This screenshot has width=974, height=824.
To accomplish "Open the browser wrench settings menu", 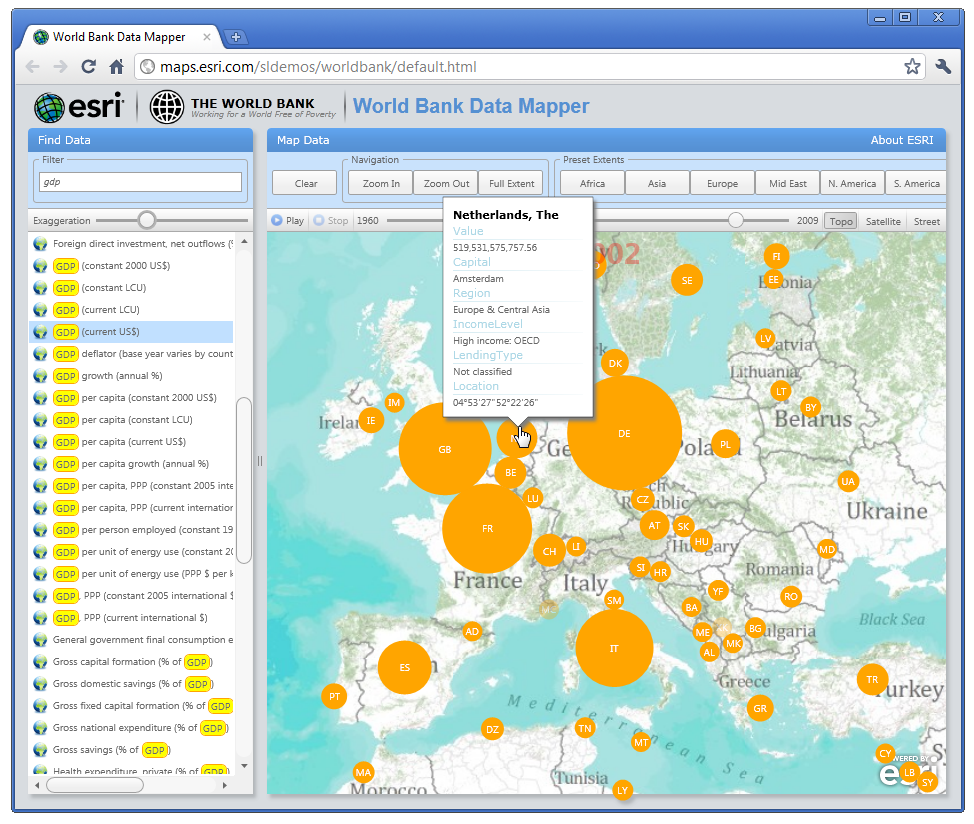I will coord(944,66).
